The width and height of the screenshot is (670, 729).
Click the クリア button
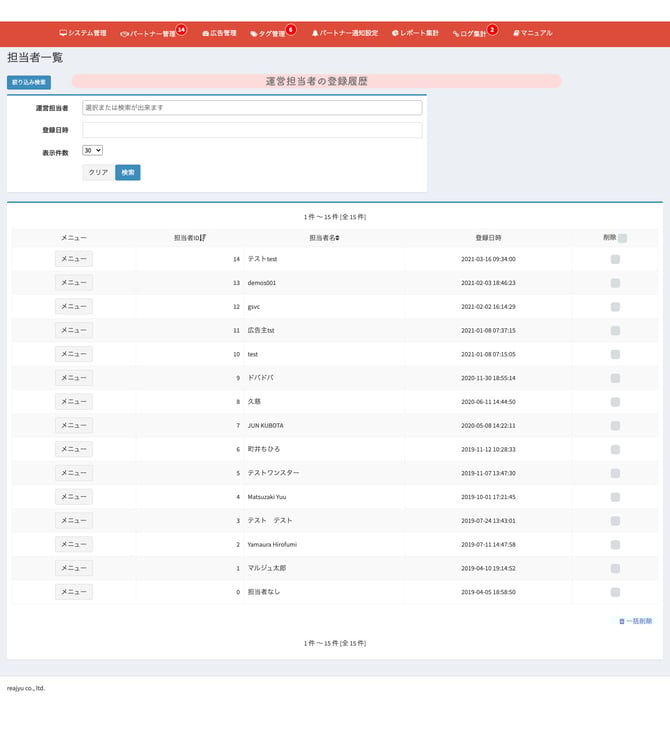point(98,172)
